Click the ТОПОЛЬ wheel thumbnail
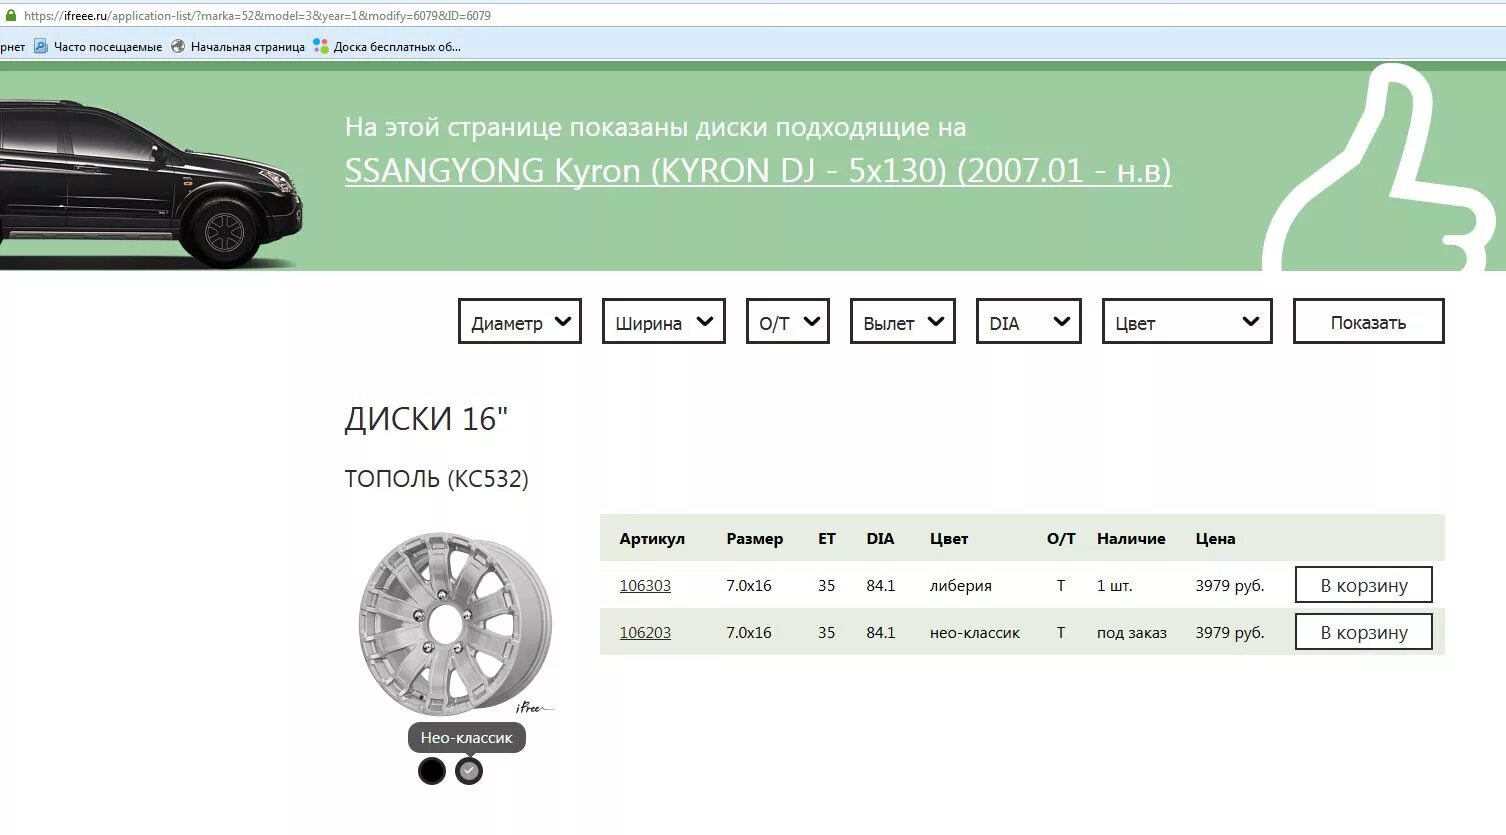 click(456, 624)
